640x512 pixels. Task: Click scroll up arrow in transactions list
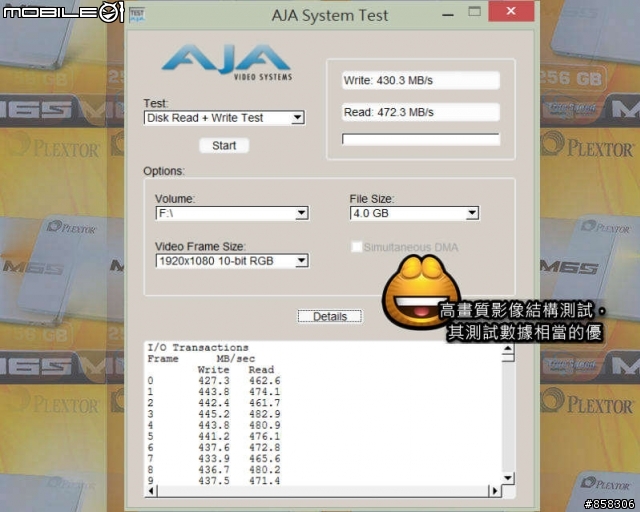[x=508, y=348]
